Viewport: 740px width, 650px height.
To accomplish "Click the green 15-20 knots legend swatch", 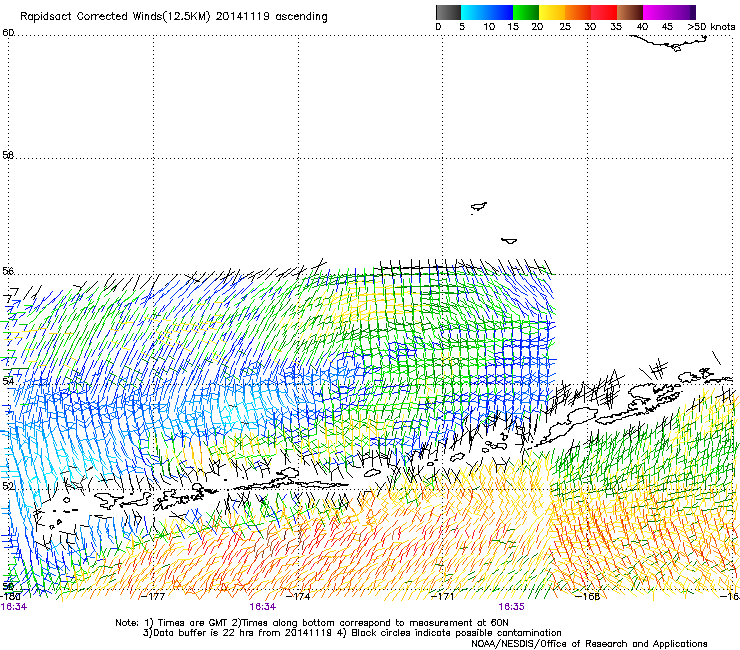I will click(526, 12).
